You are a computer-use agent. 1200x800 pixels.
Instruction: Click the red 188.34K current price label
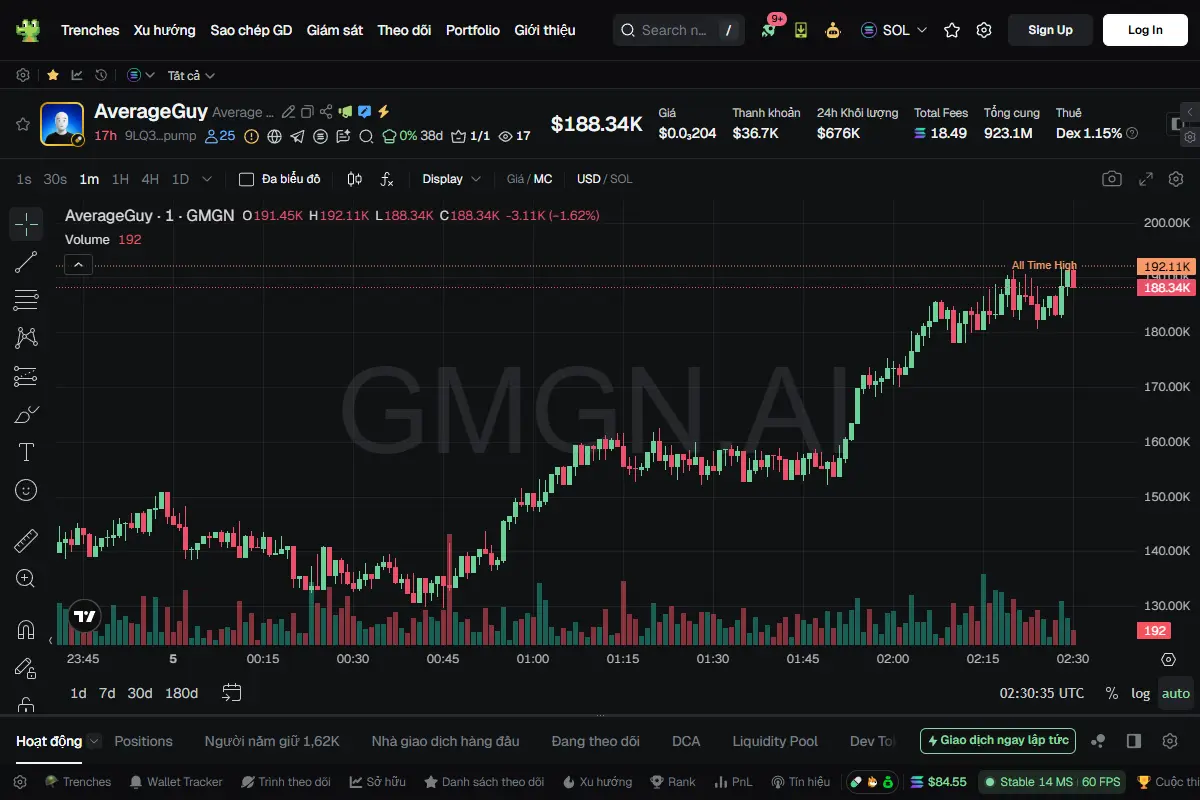1166,287
